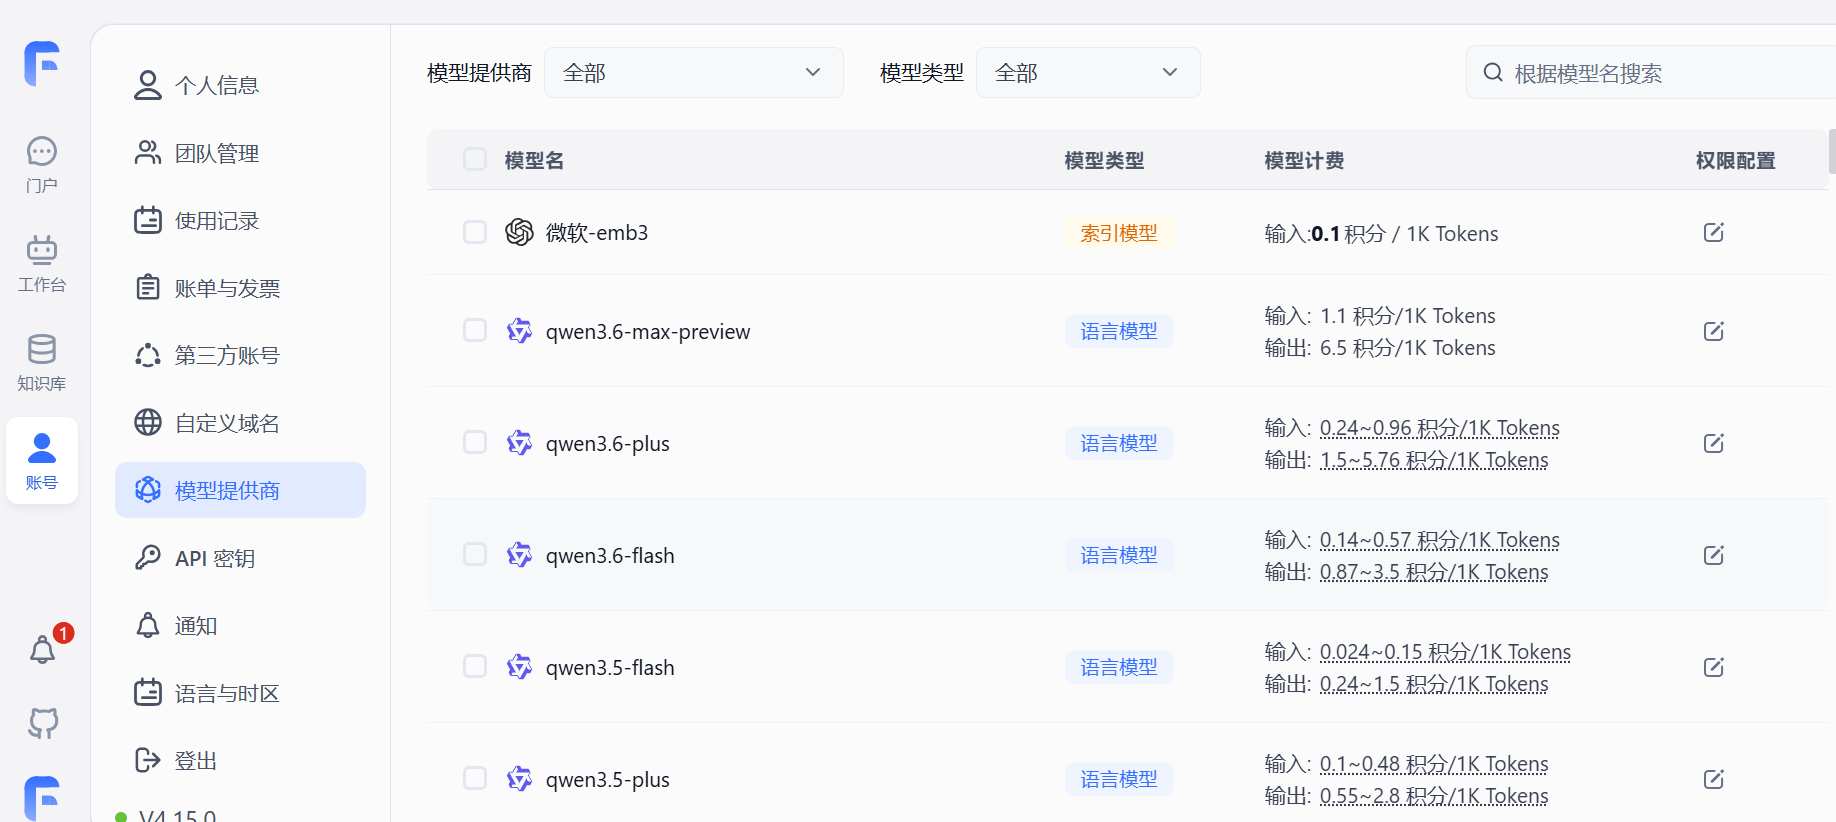
Task: Edit permissions for 微软-emb3
Action: coord(1714,233)
